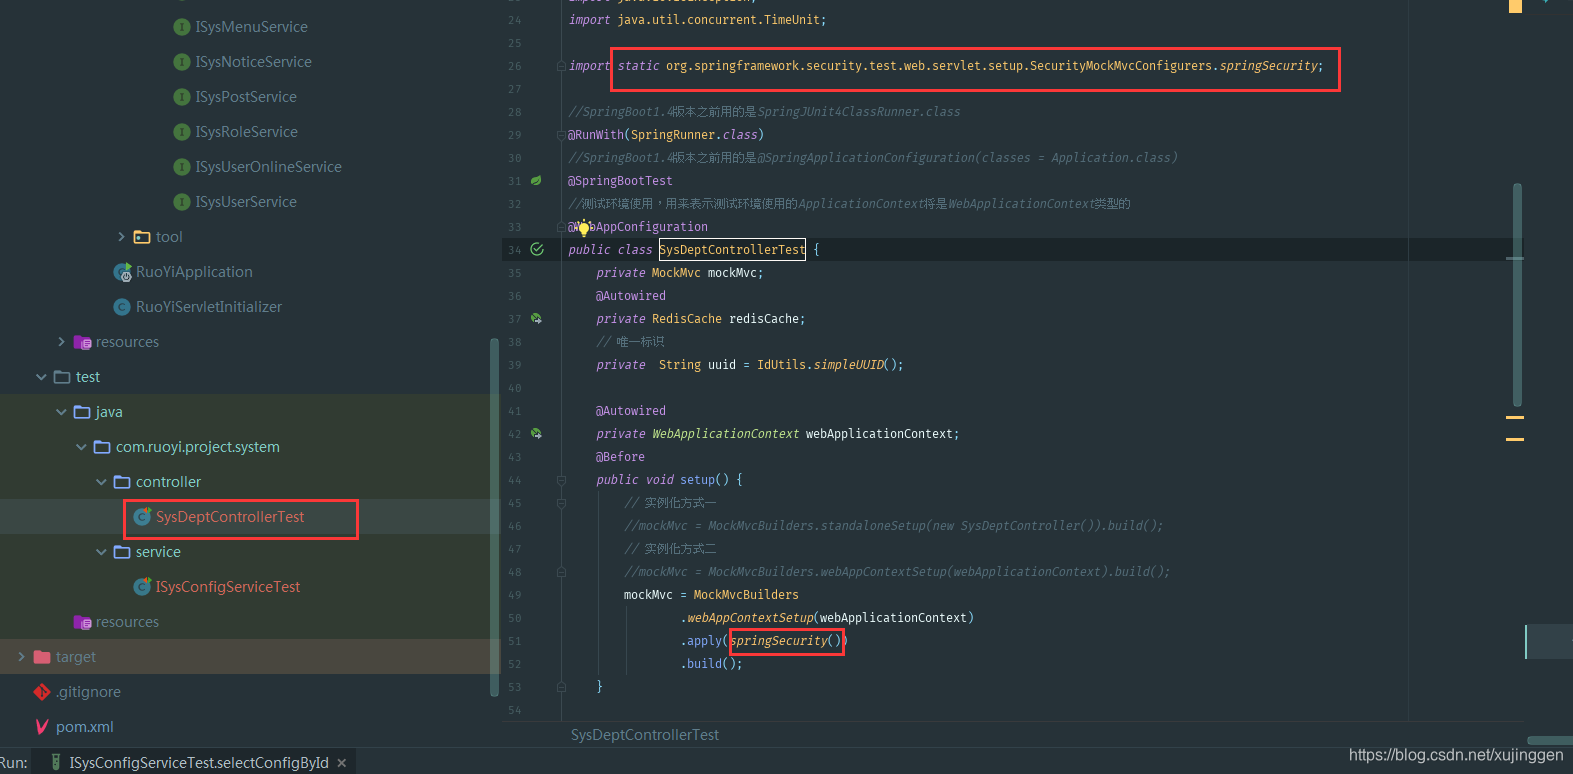Click the autowired bean gutter icon for redisCache

pyautogui.click(x=536, y=319)
